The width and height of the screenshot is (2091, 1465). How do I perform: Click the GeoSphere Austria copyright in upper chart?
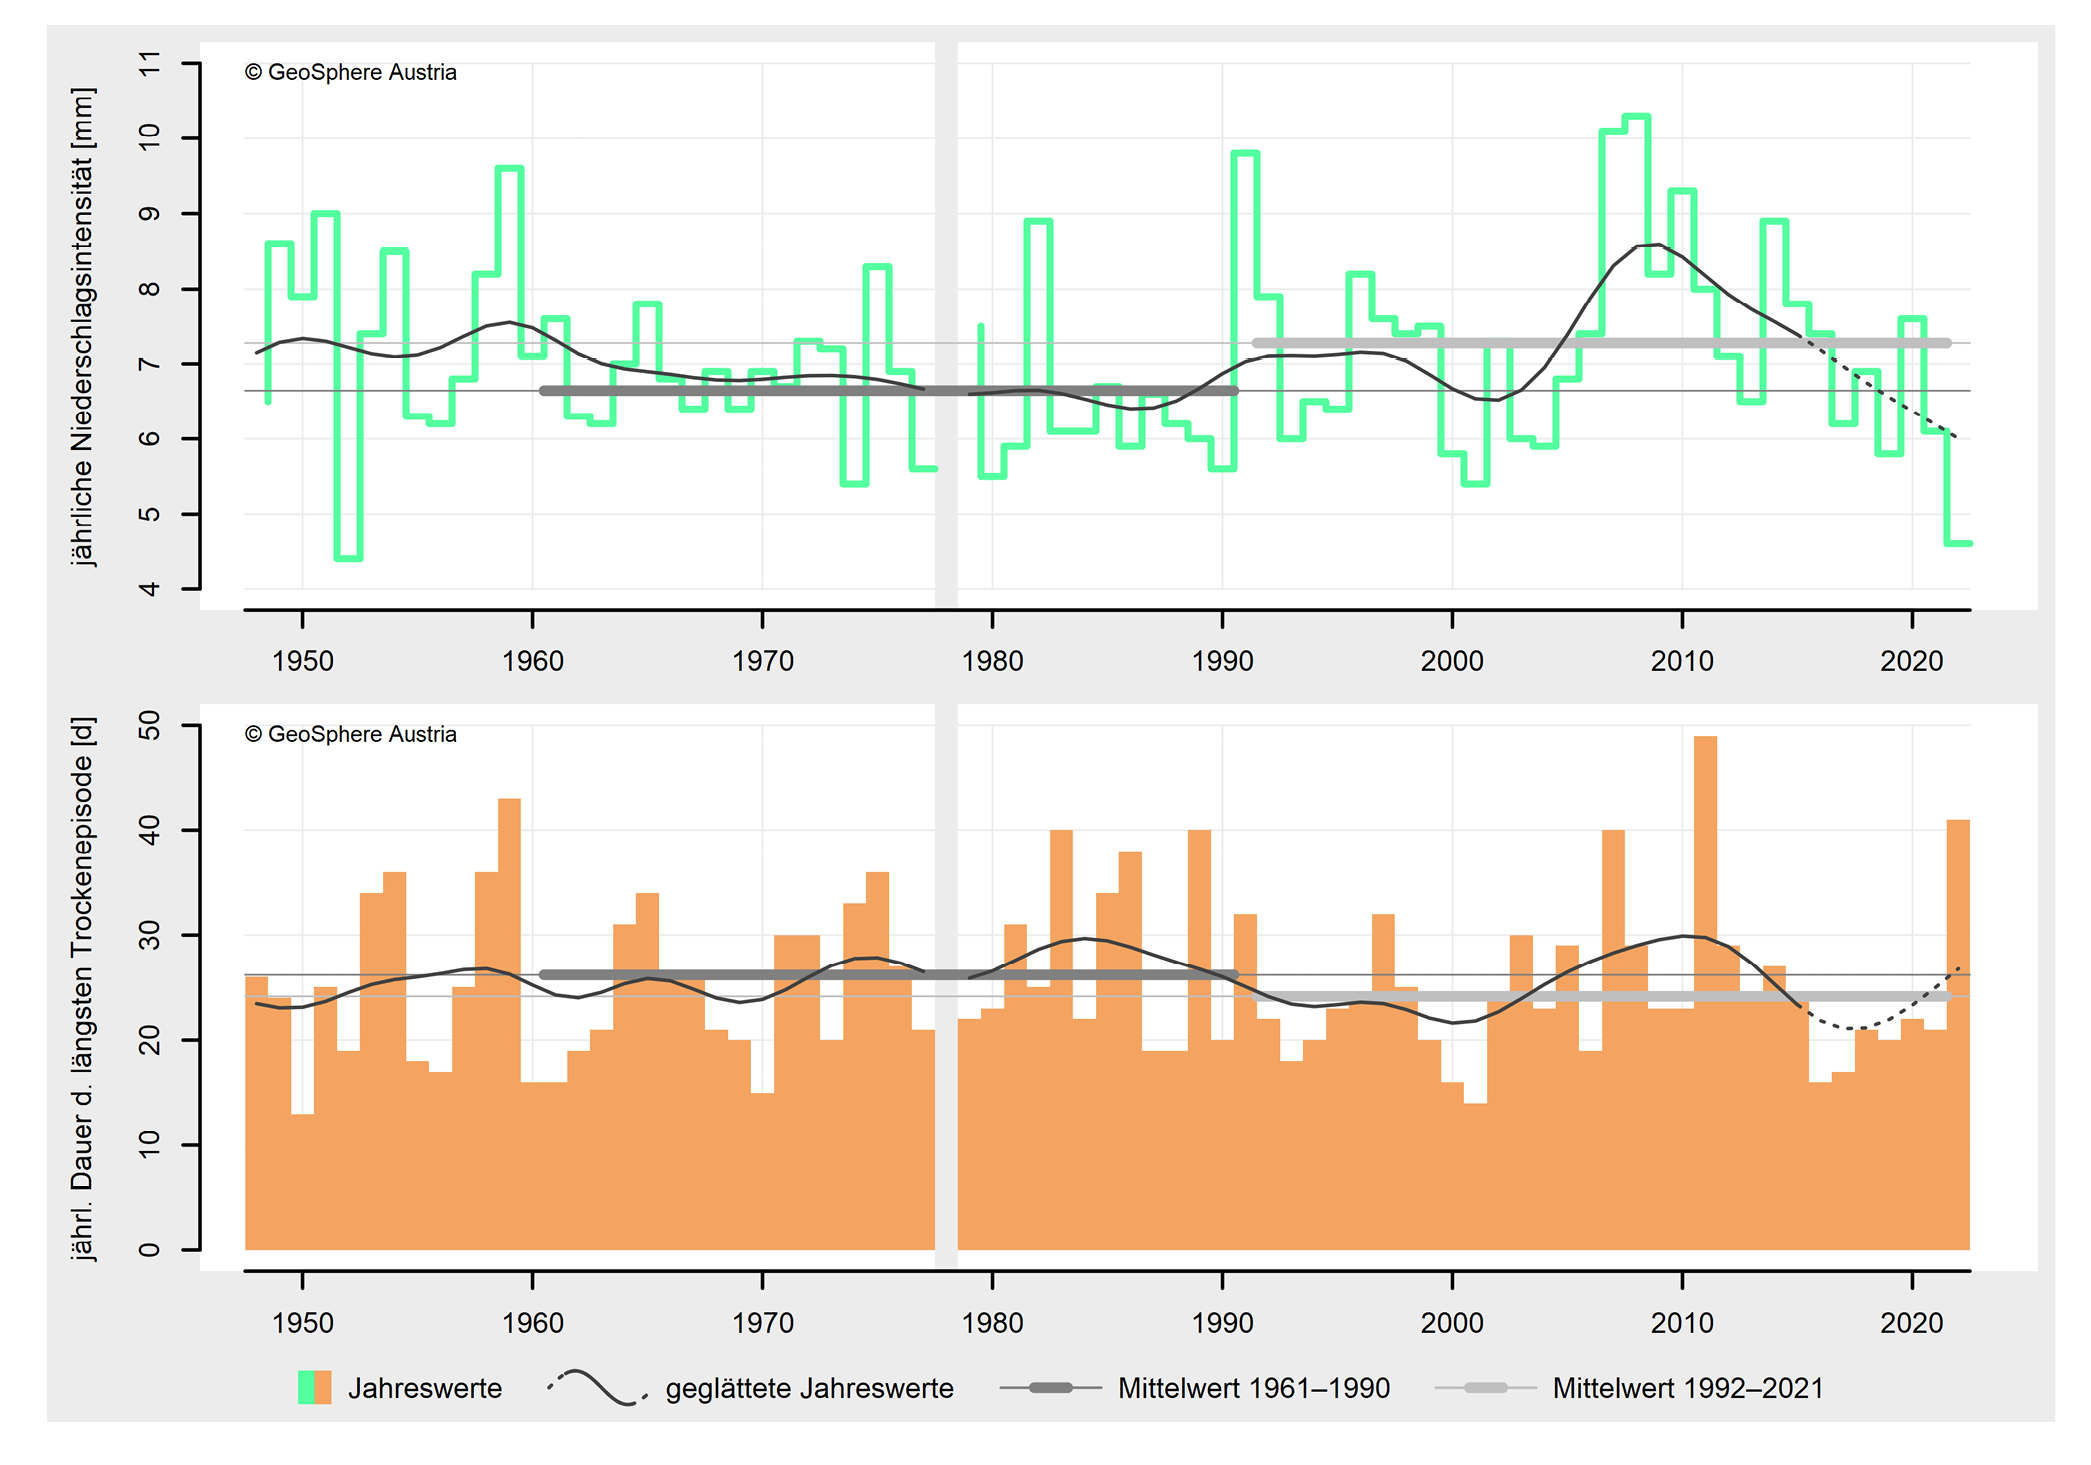350,72
